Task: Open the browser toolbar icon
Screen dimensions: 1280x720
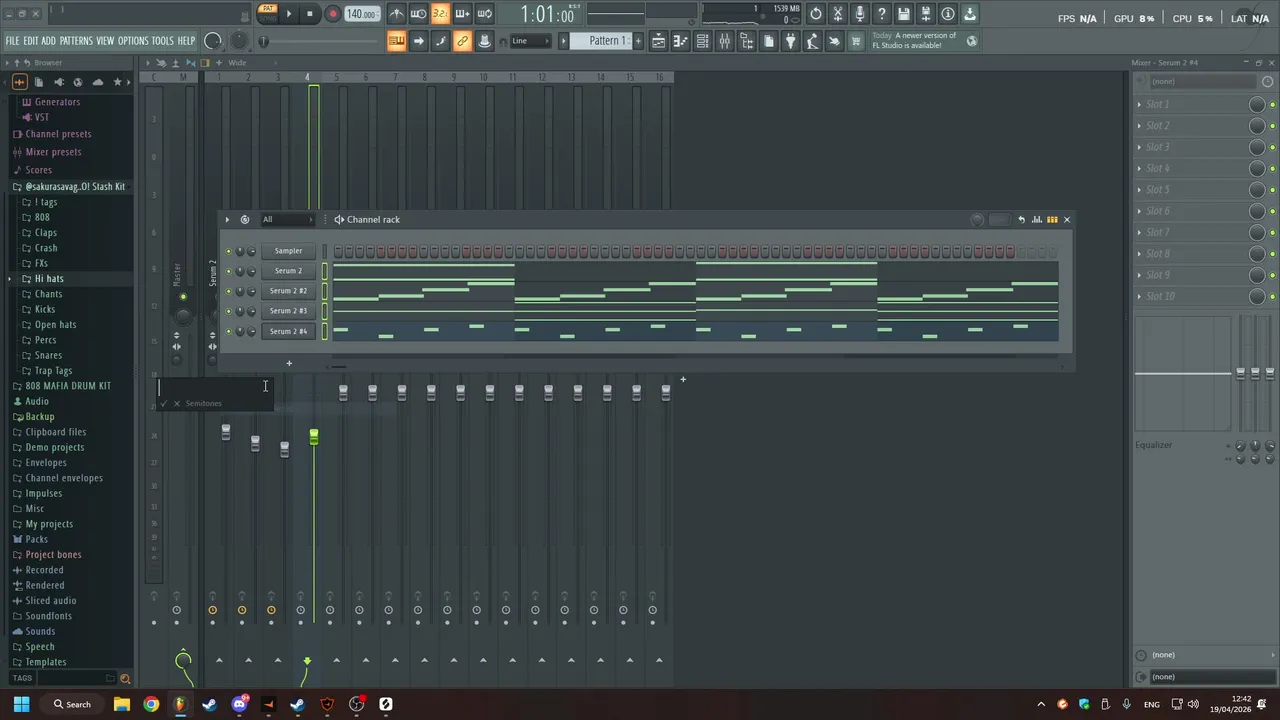Action: (747, 41)
